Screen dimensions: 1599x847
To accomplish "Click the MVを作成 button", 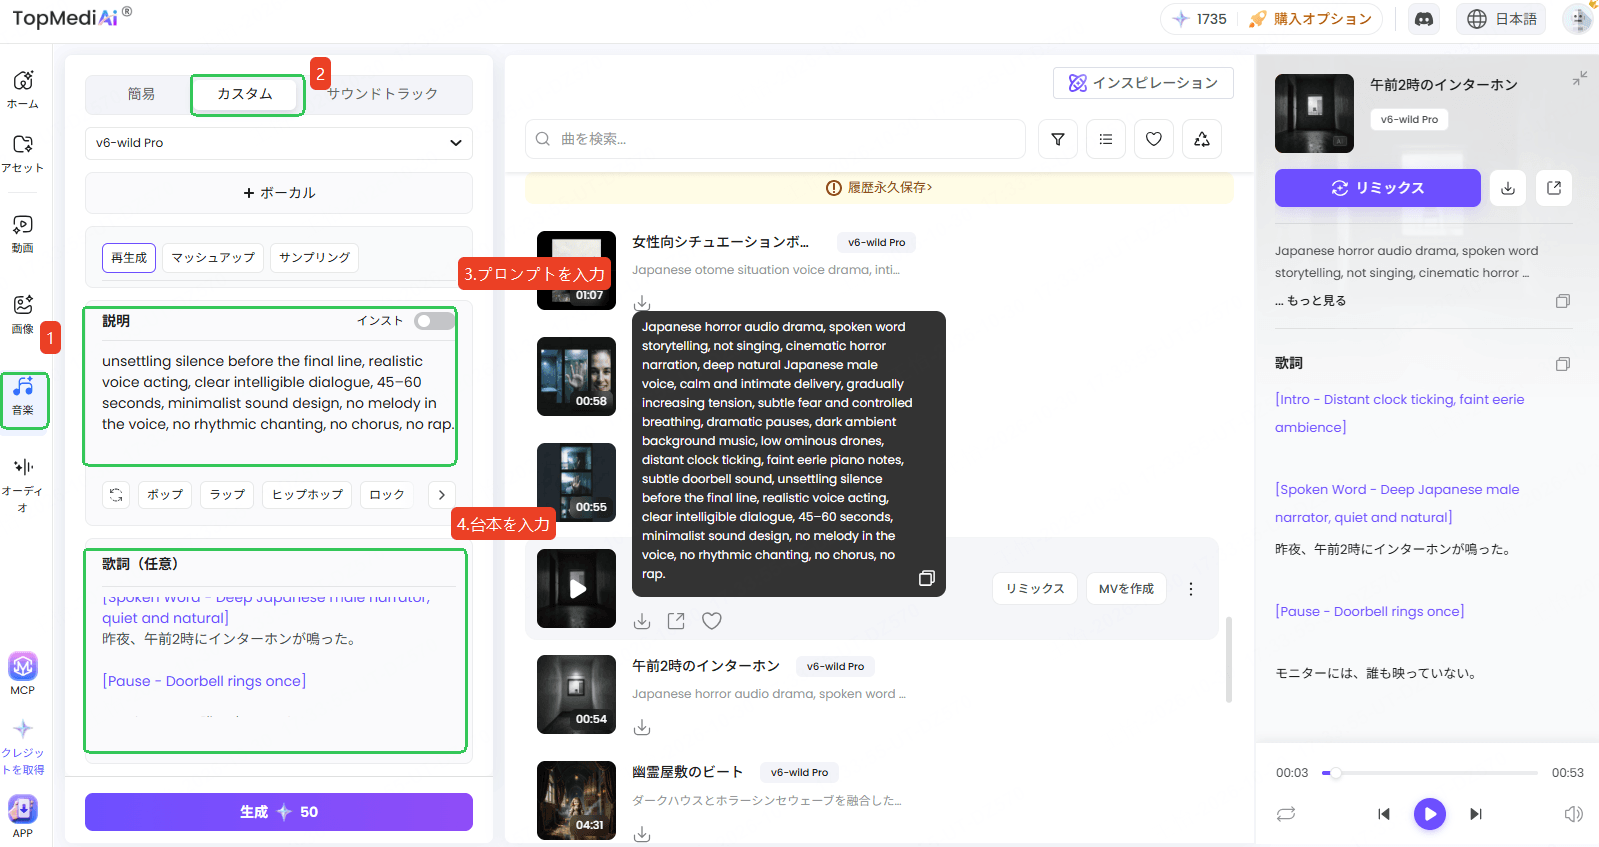I will point(1126,589).
